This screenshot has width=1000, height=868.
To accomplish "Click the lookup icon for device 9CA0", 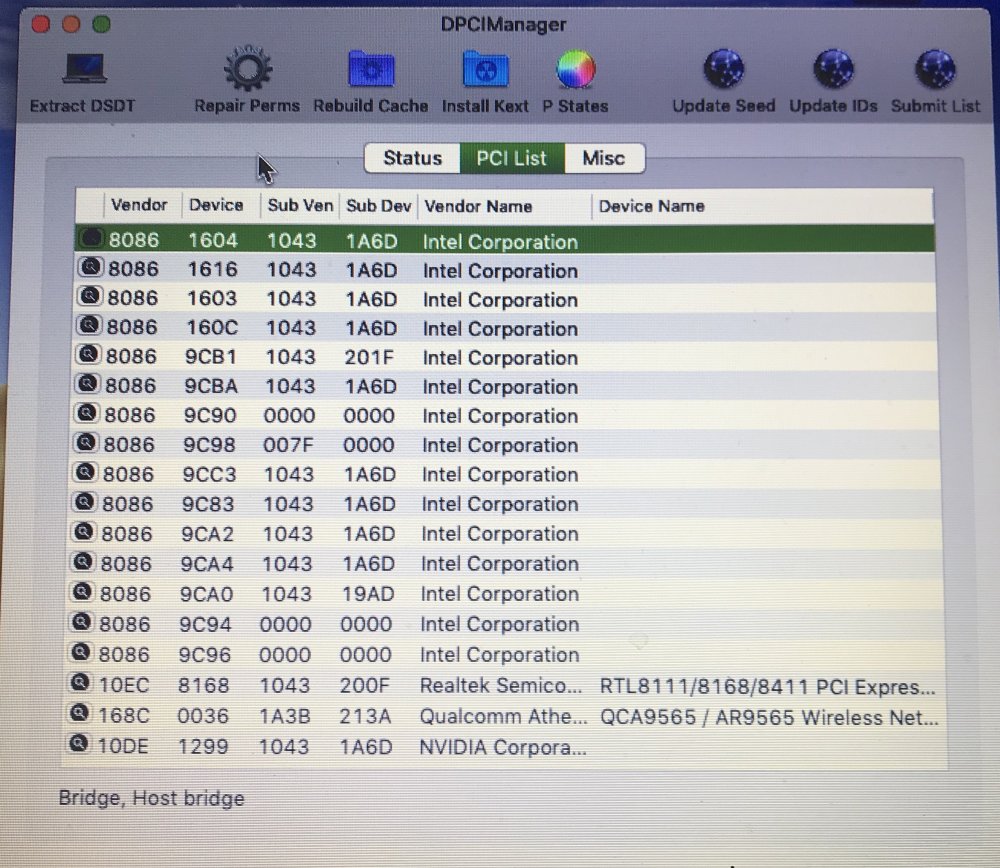I will tap(82, 592).
